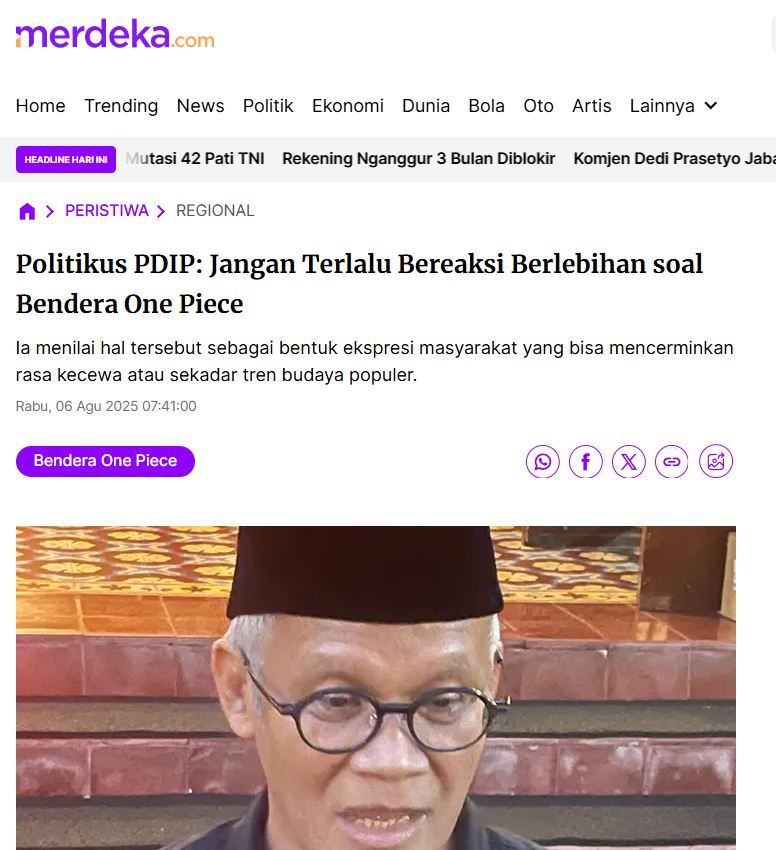Share article on X icon

point(629,462)
